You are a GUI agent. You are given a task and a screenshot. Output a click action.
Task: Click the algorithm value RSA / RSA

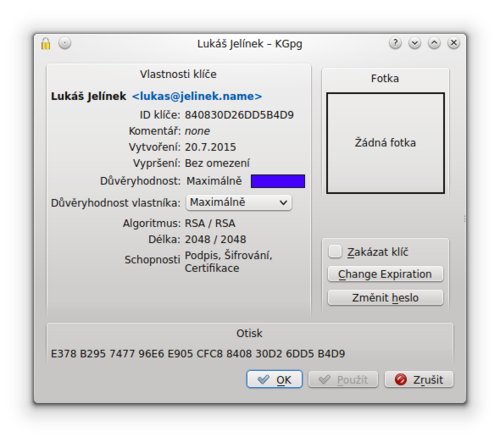tap(210, 223)
